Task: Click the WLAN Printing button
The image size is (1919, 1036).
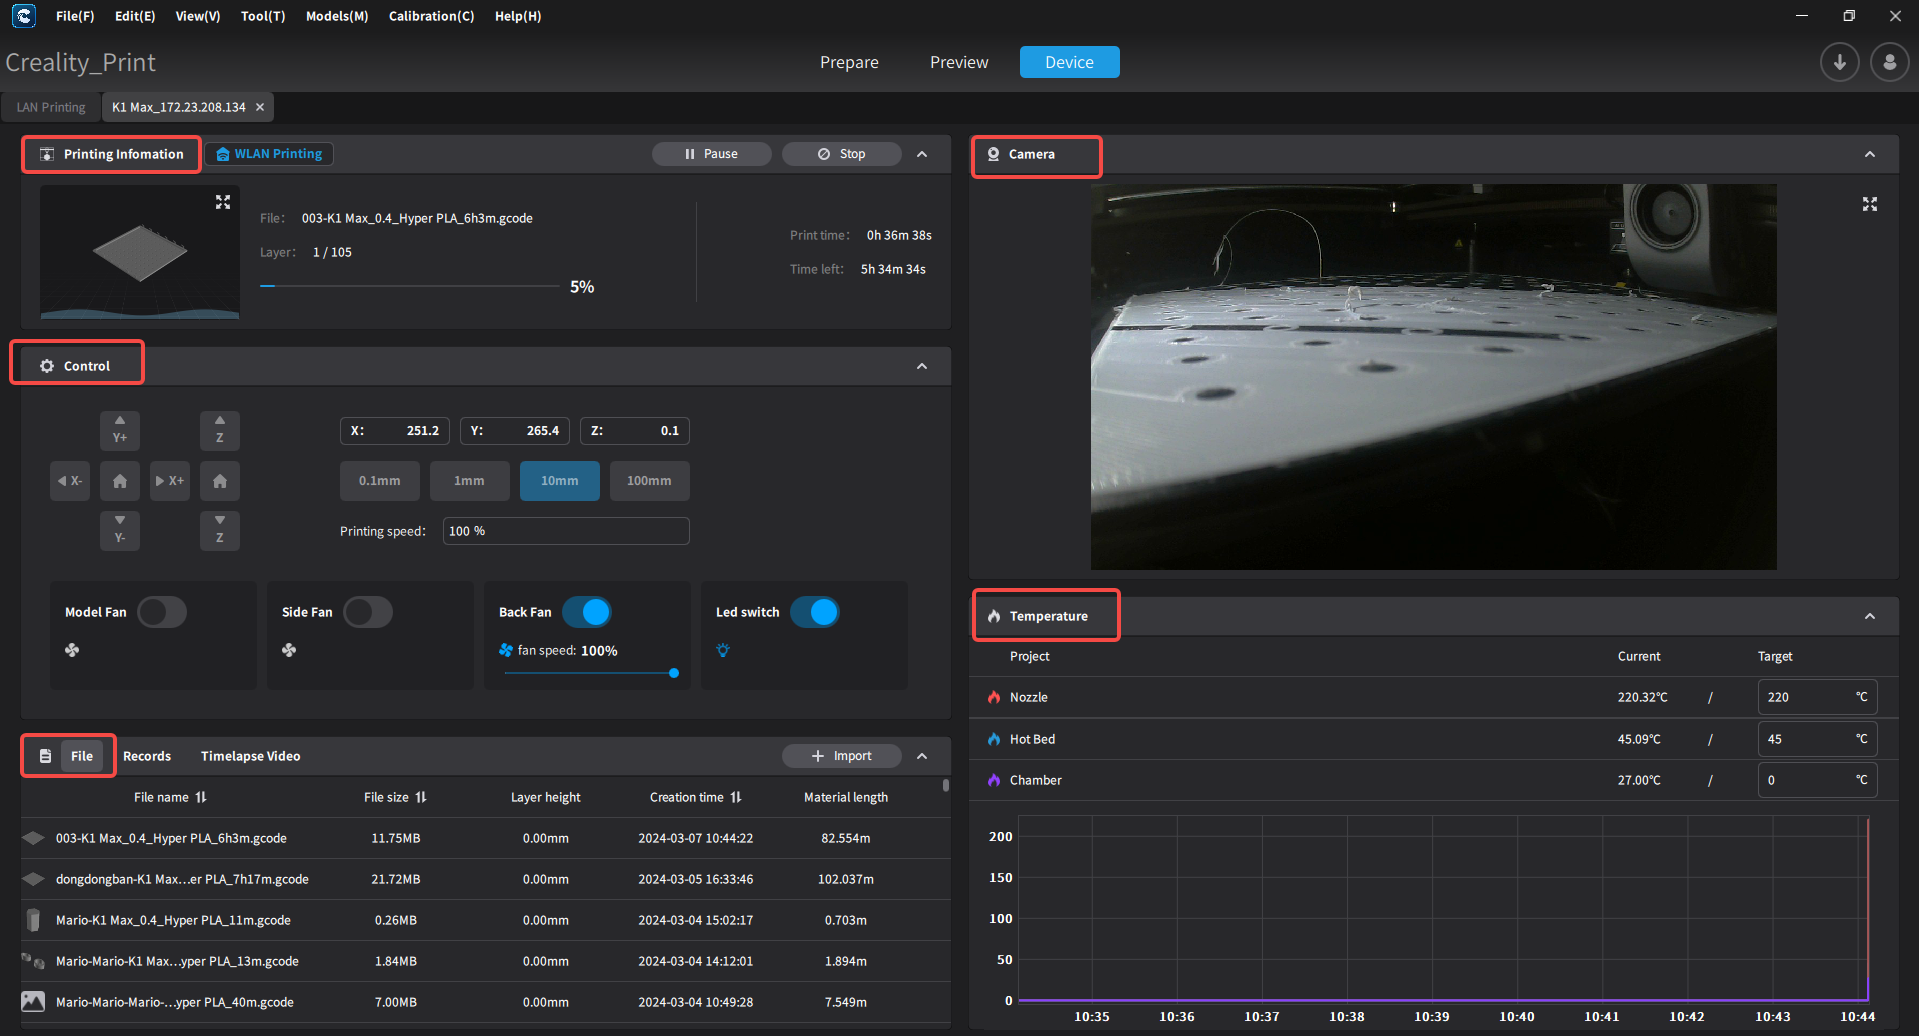Action: click(269, 154)
